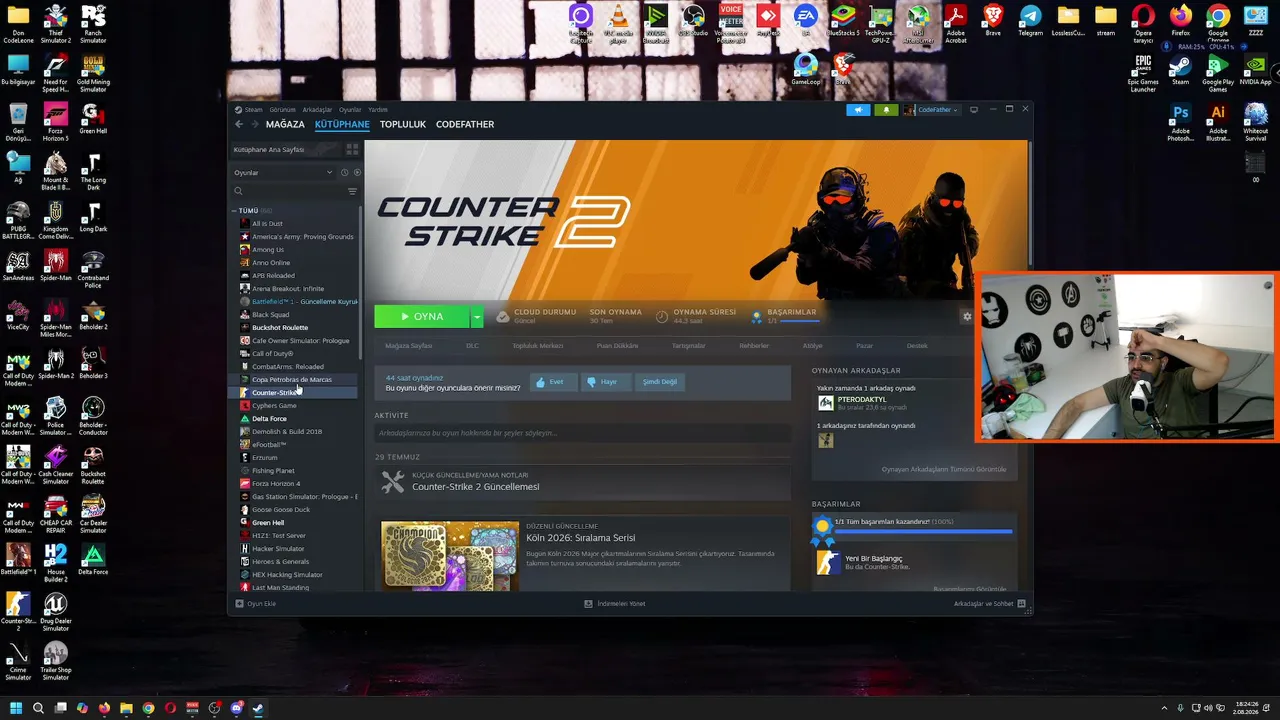Show hidden system tray icons chevron
This screenshot has width=1280, height=720.
[1165, 708]
